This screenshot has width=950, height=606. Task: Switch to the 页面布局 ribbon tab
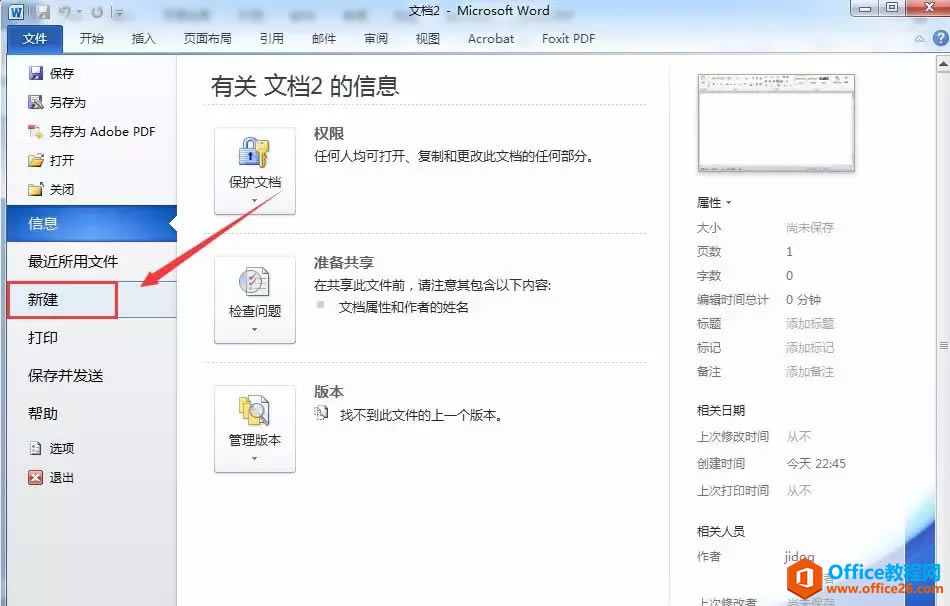(x=207, y=39)
